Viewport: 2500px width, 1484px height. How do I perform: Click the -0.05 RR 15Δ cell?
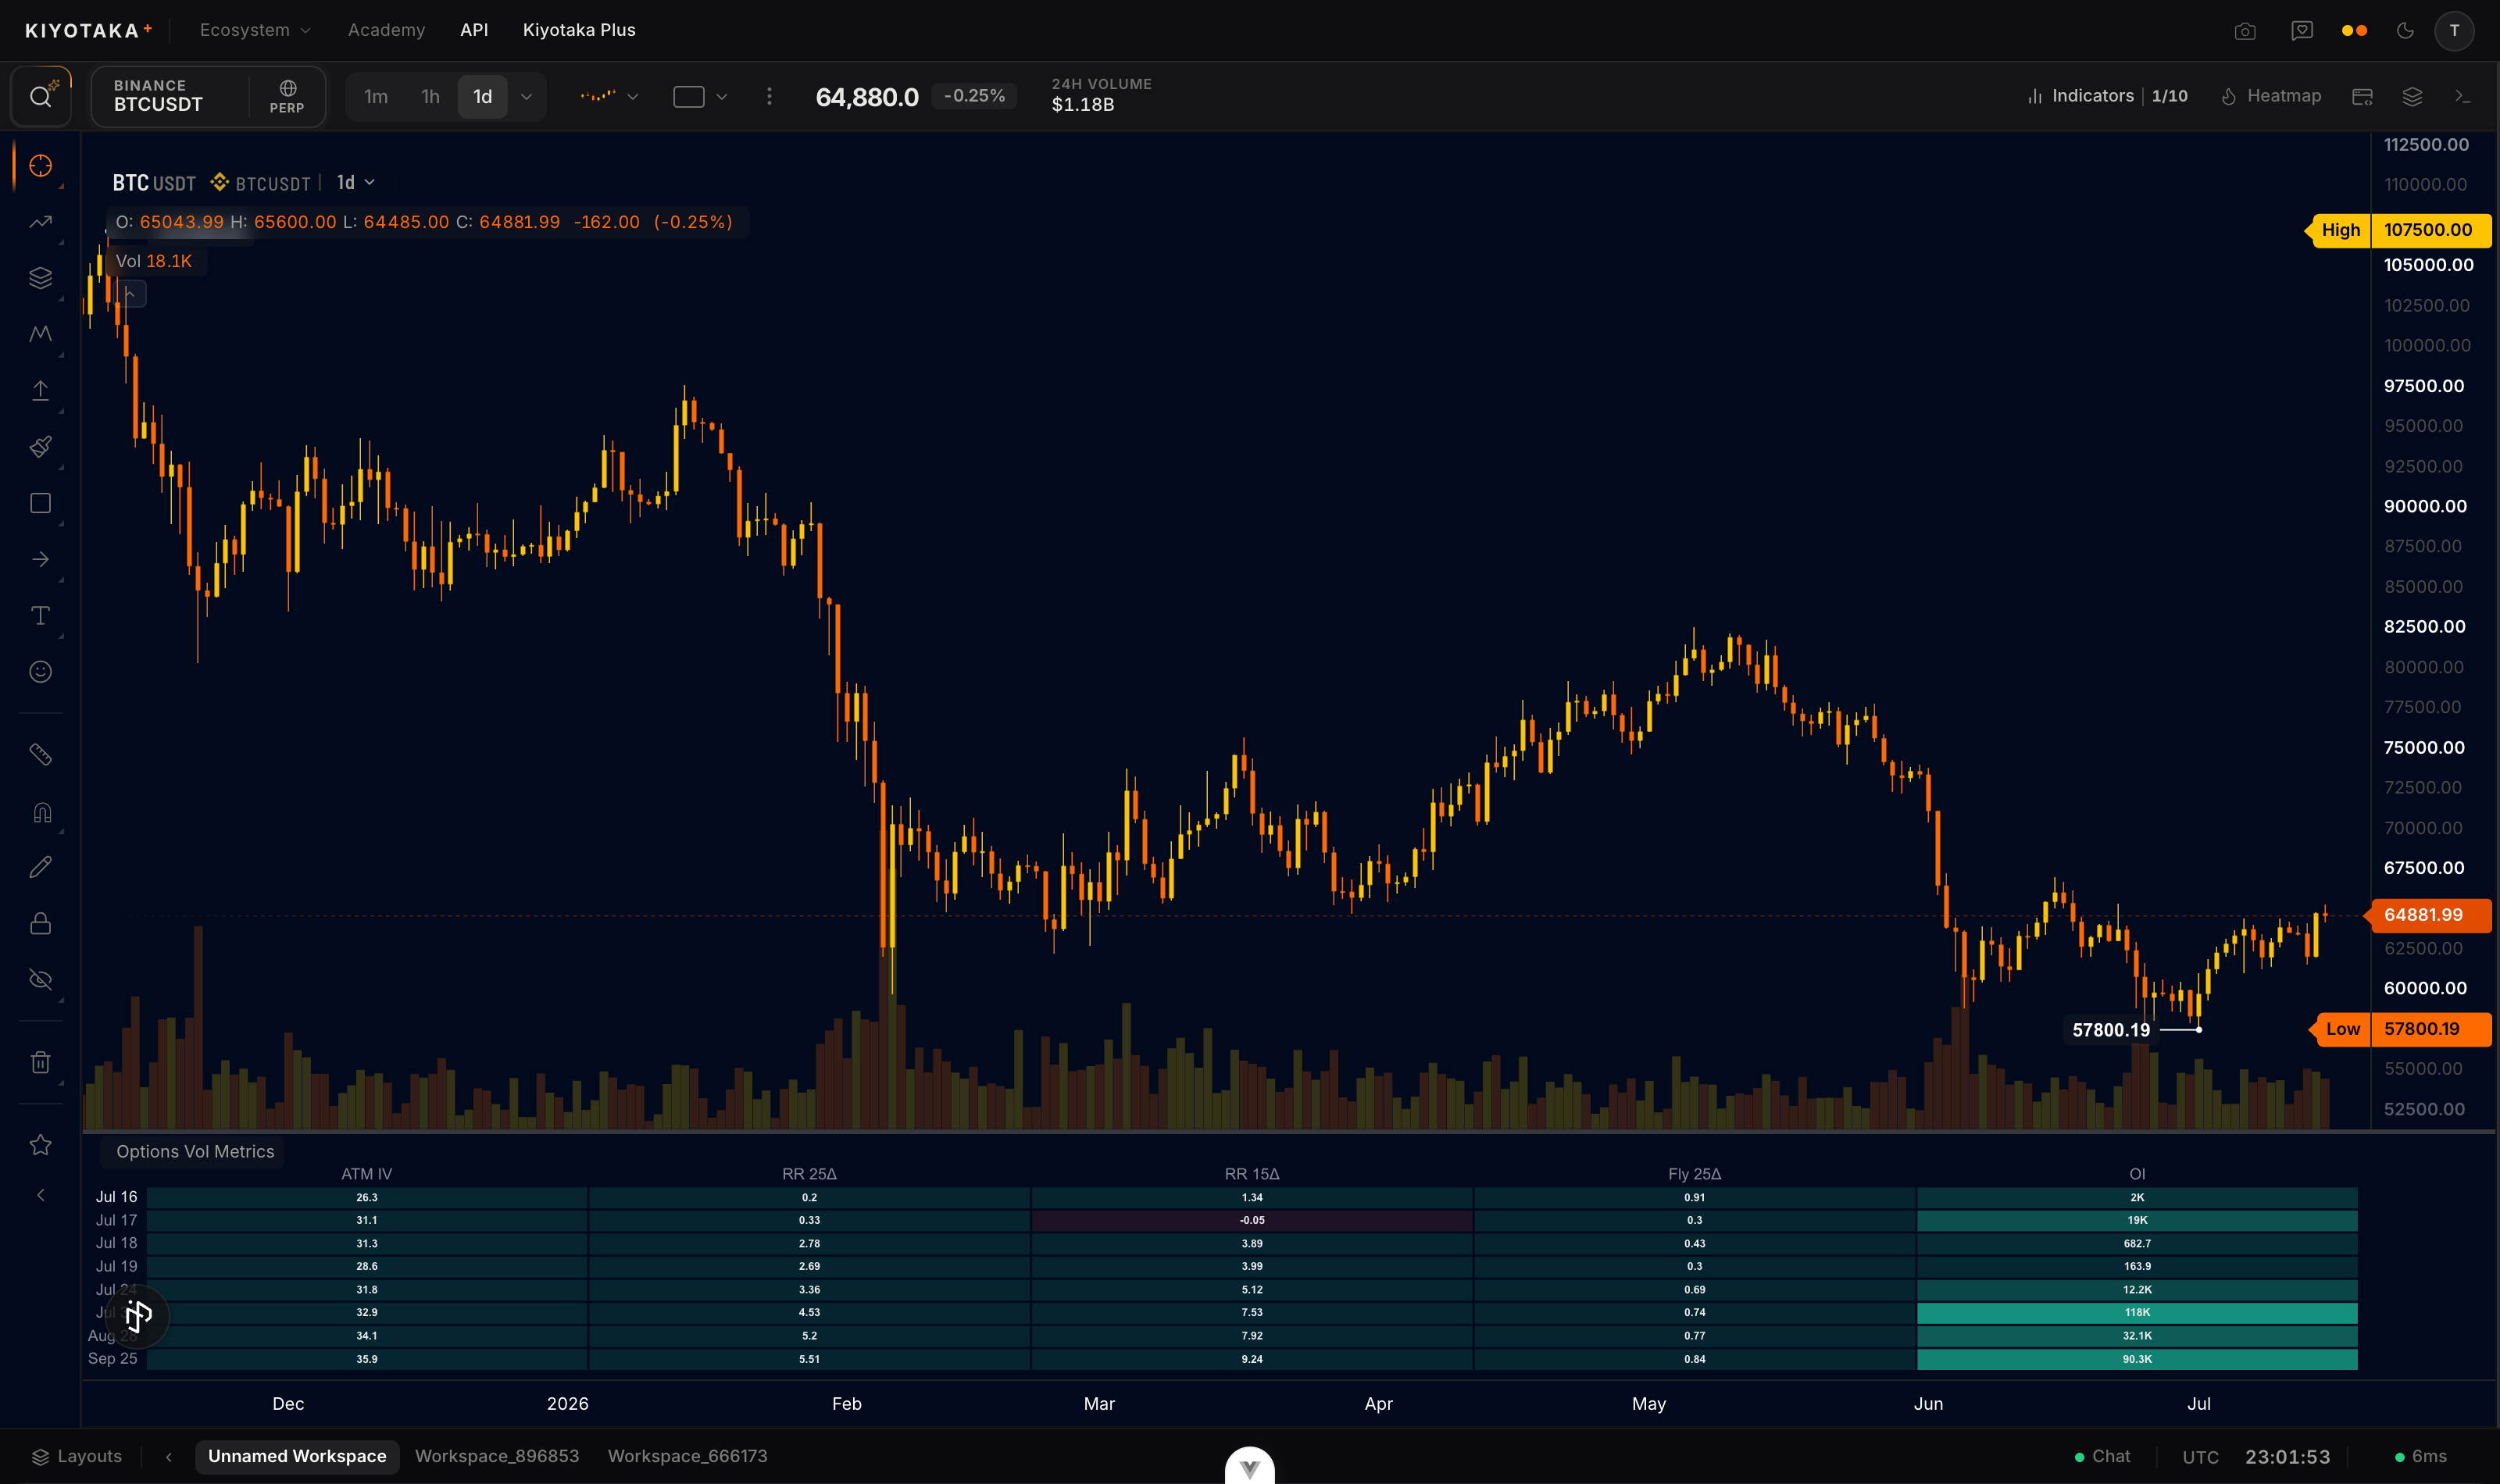pos(1252,1220)
